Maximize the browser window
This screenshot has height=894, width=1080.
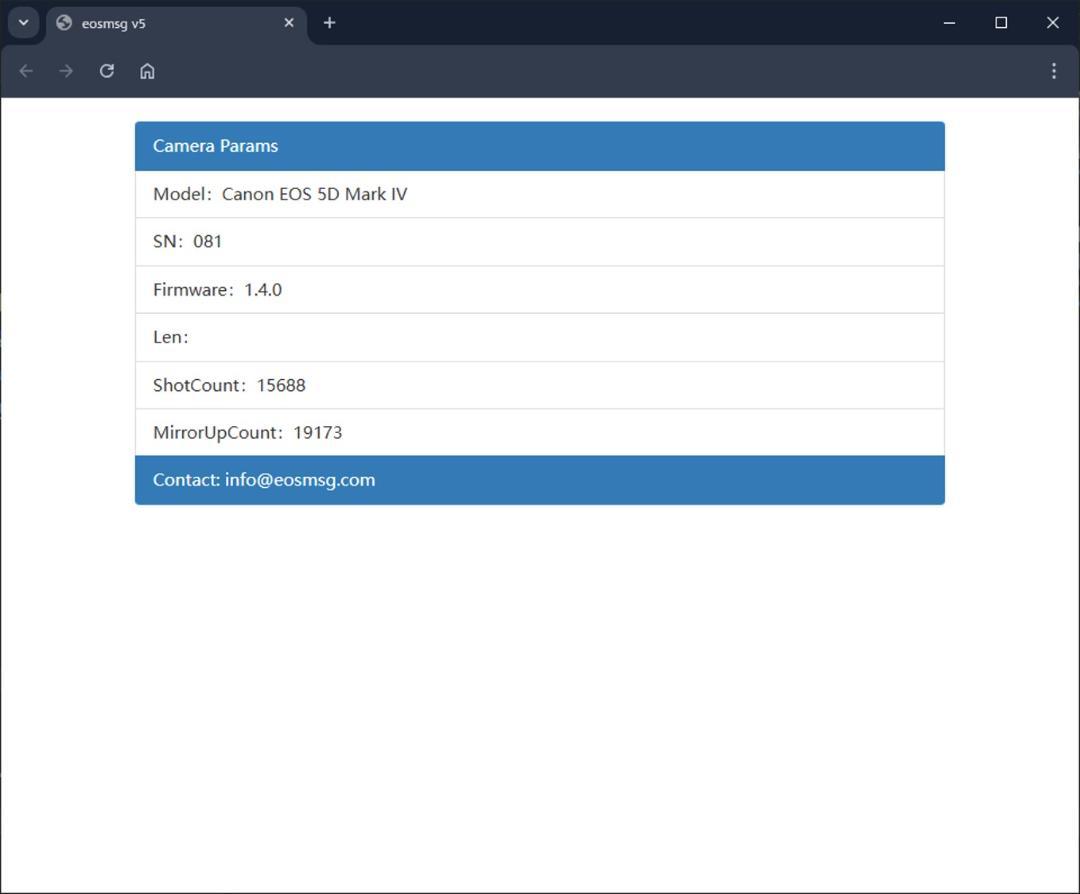tap(1001, 23)
